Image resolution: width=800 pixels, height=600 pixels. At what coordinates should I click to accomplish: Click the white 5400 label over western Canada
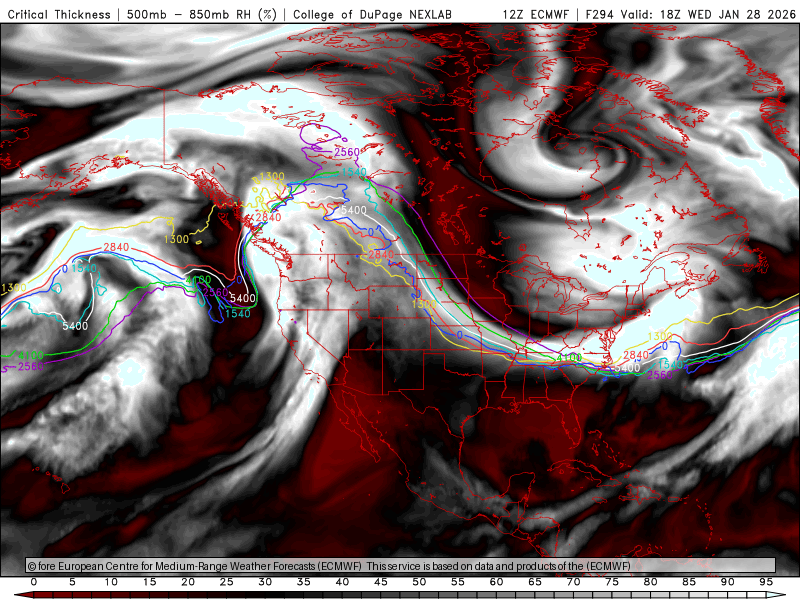click(354, 210)
